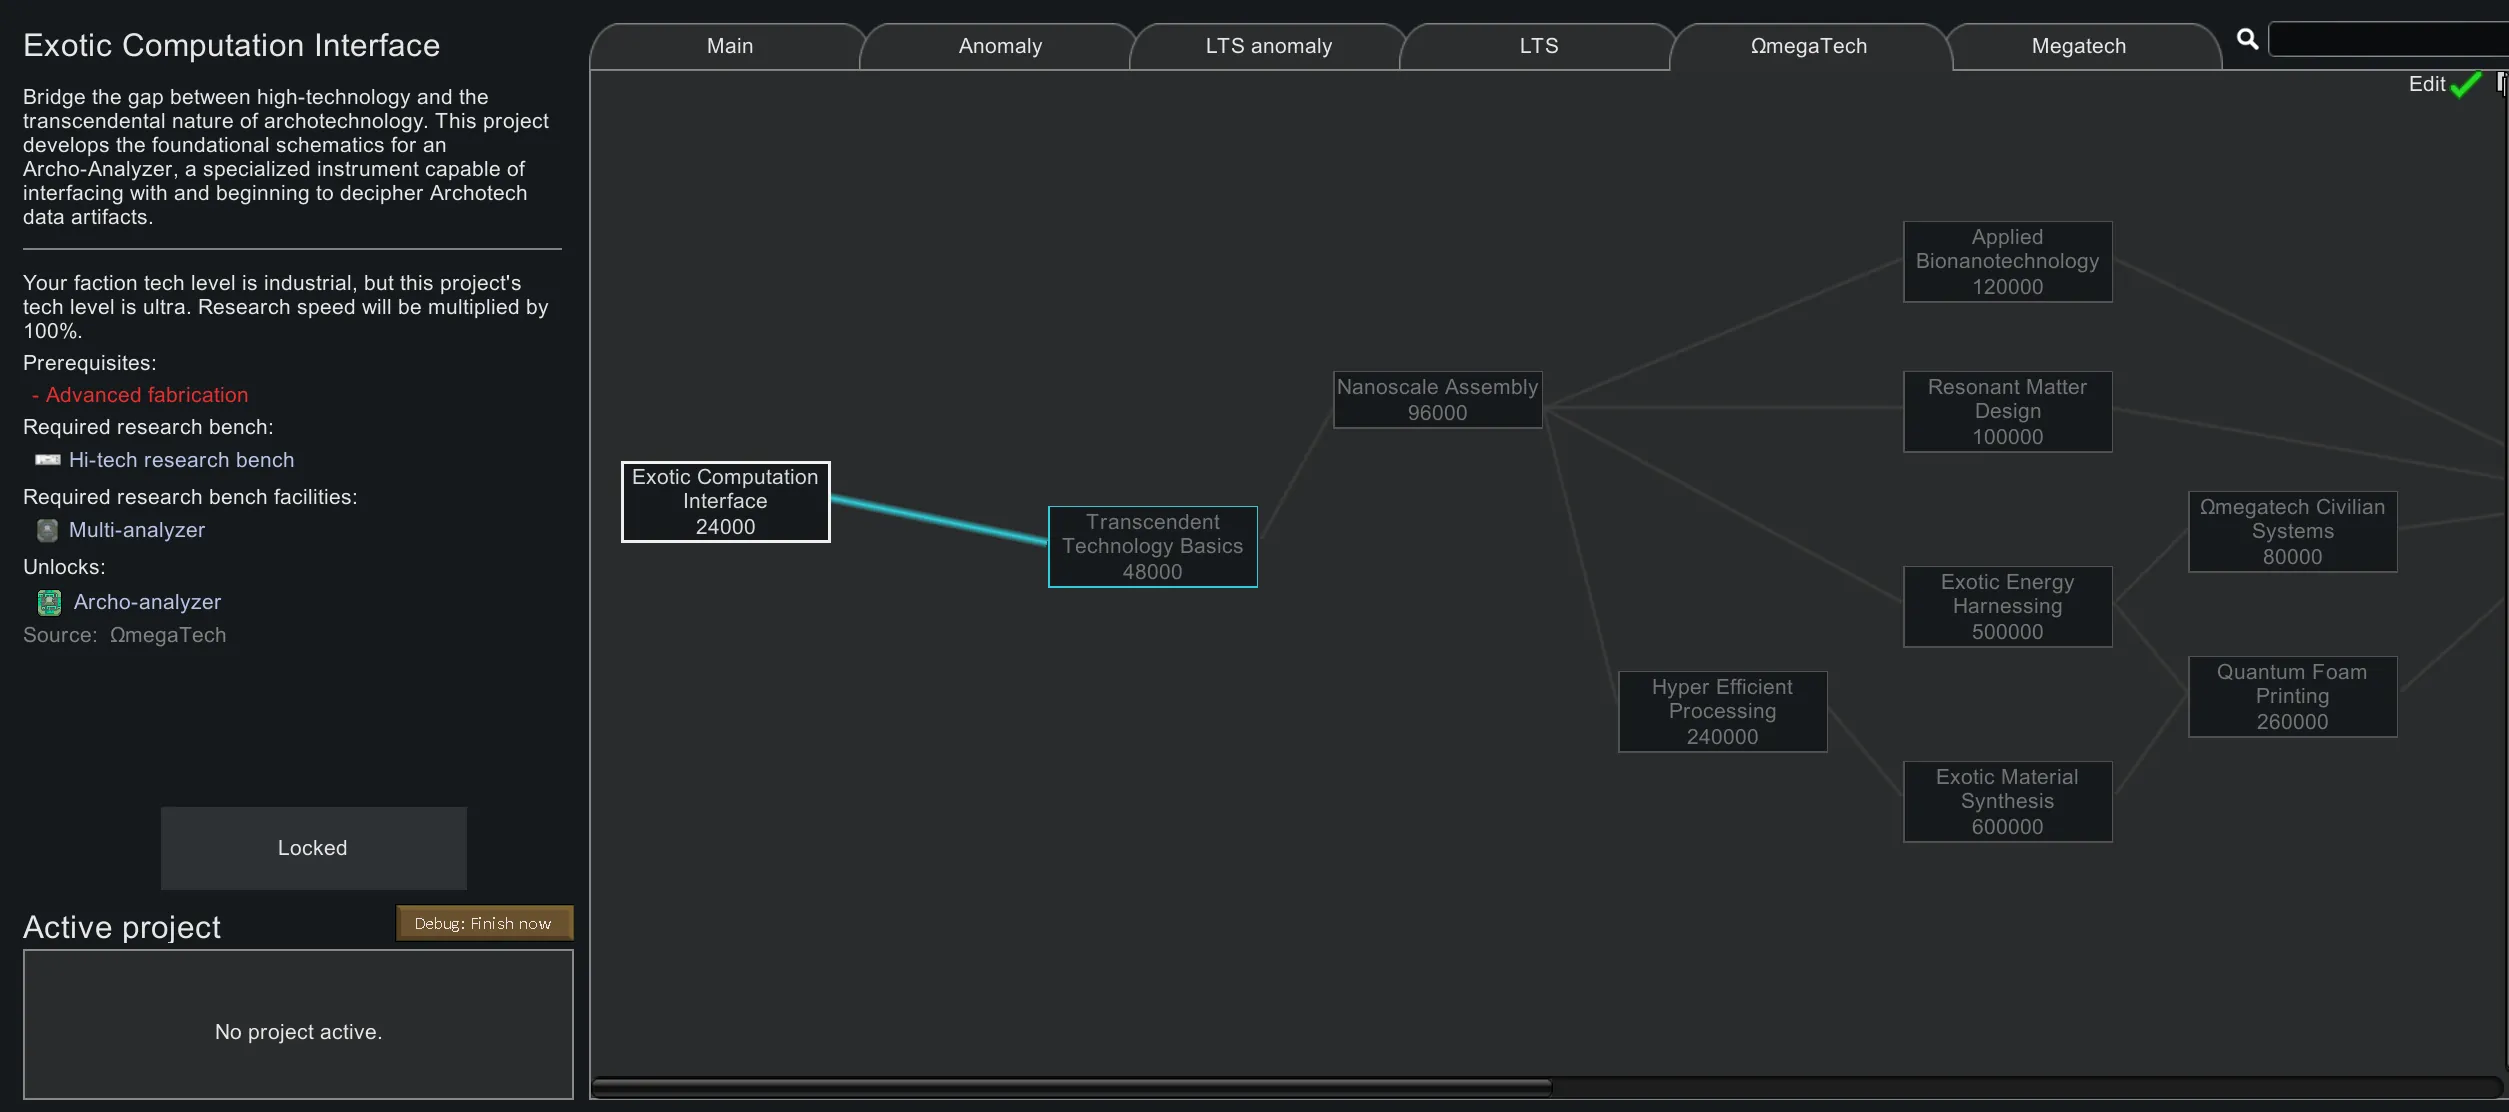
Task: Select the LTS anomaly tab
Action: [x=1268, y=46]
